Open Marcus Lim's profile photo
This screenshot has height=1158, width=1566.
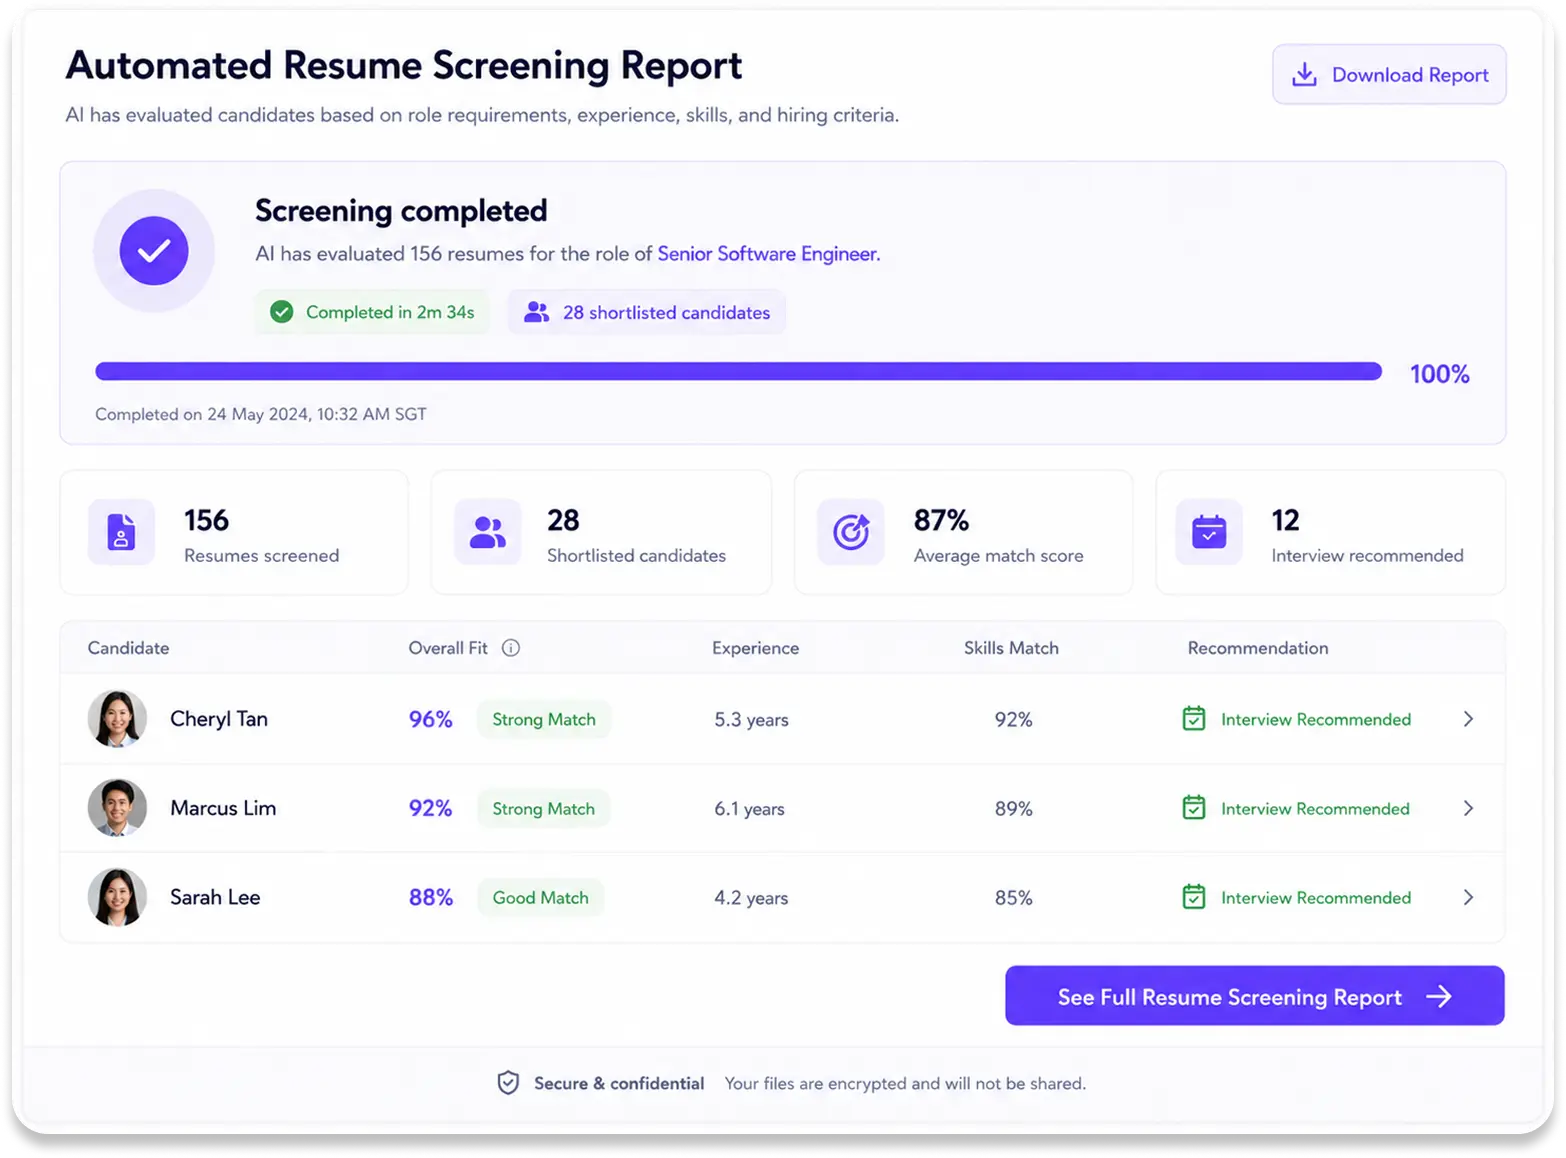pos(117,808)
